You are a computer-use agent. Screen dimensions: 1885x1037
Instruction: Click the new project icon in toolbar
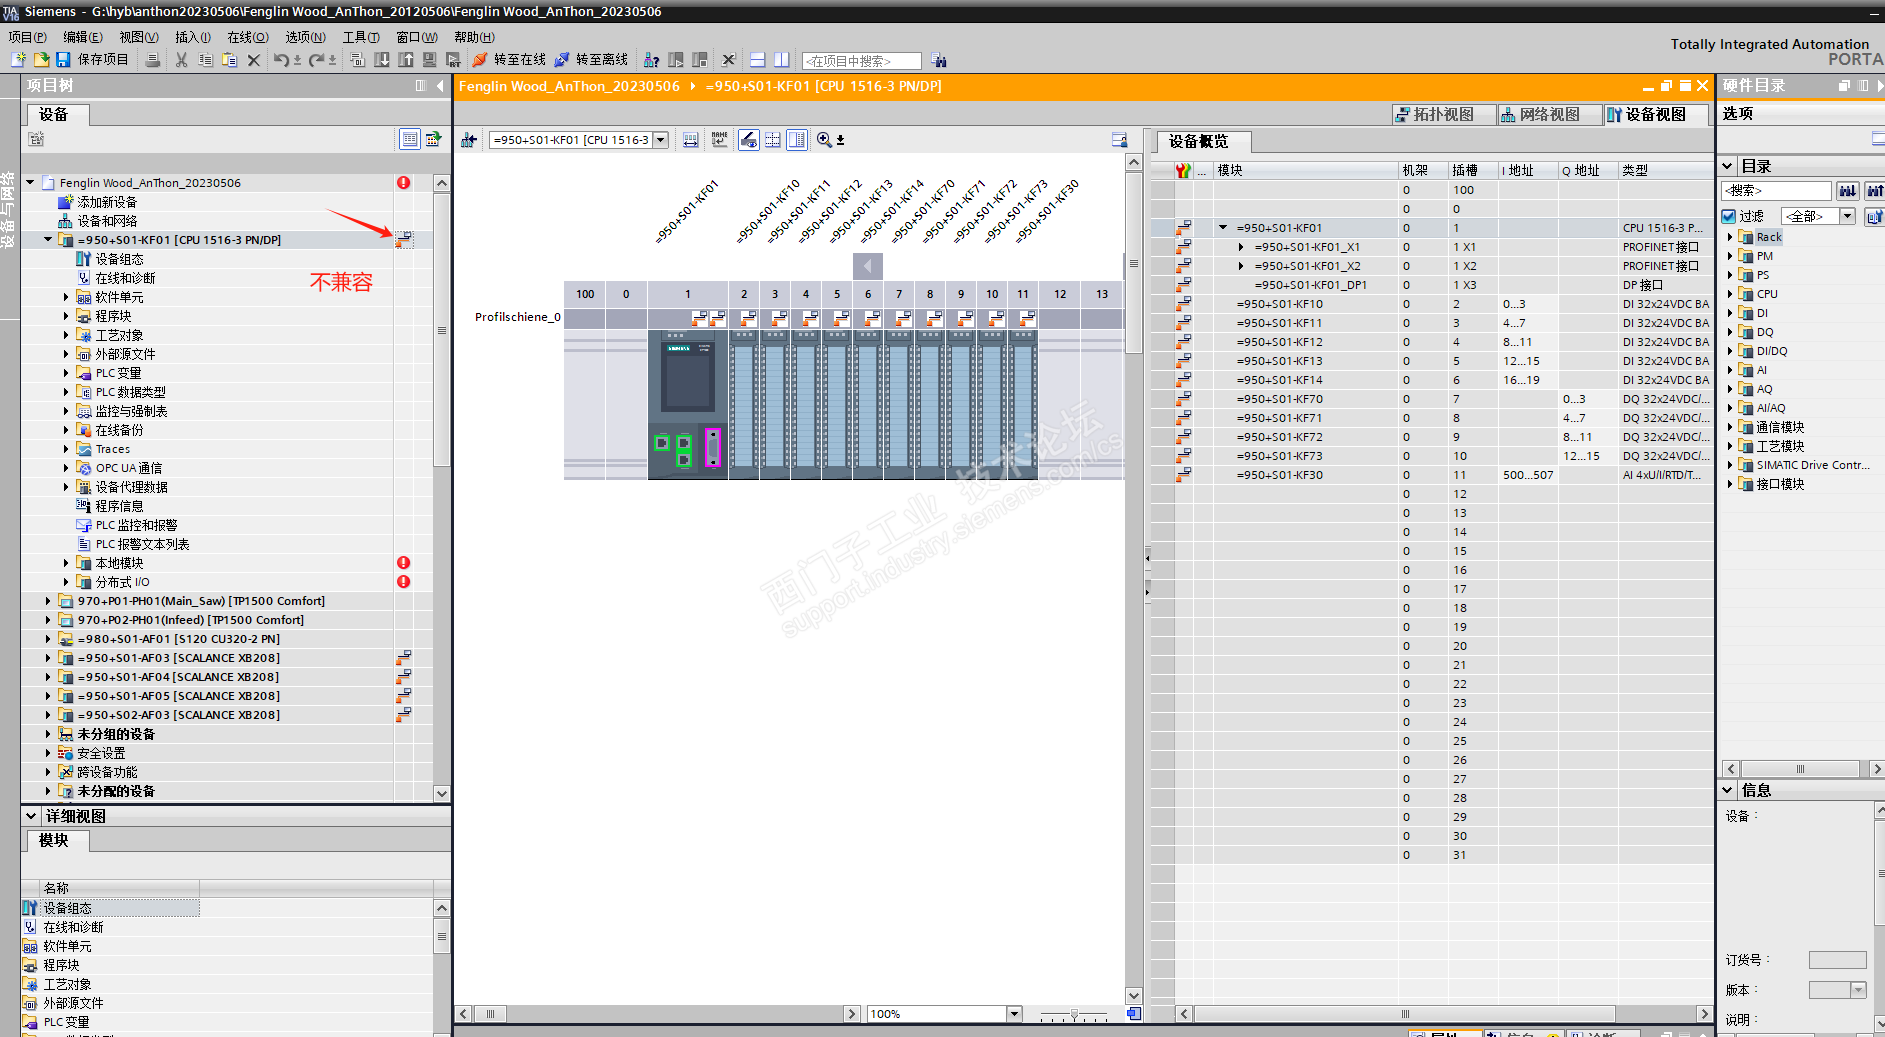(x=18, y=60)
